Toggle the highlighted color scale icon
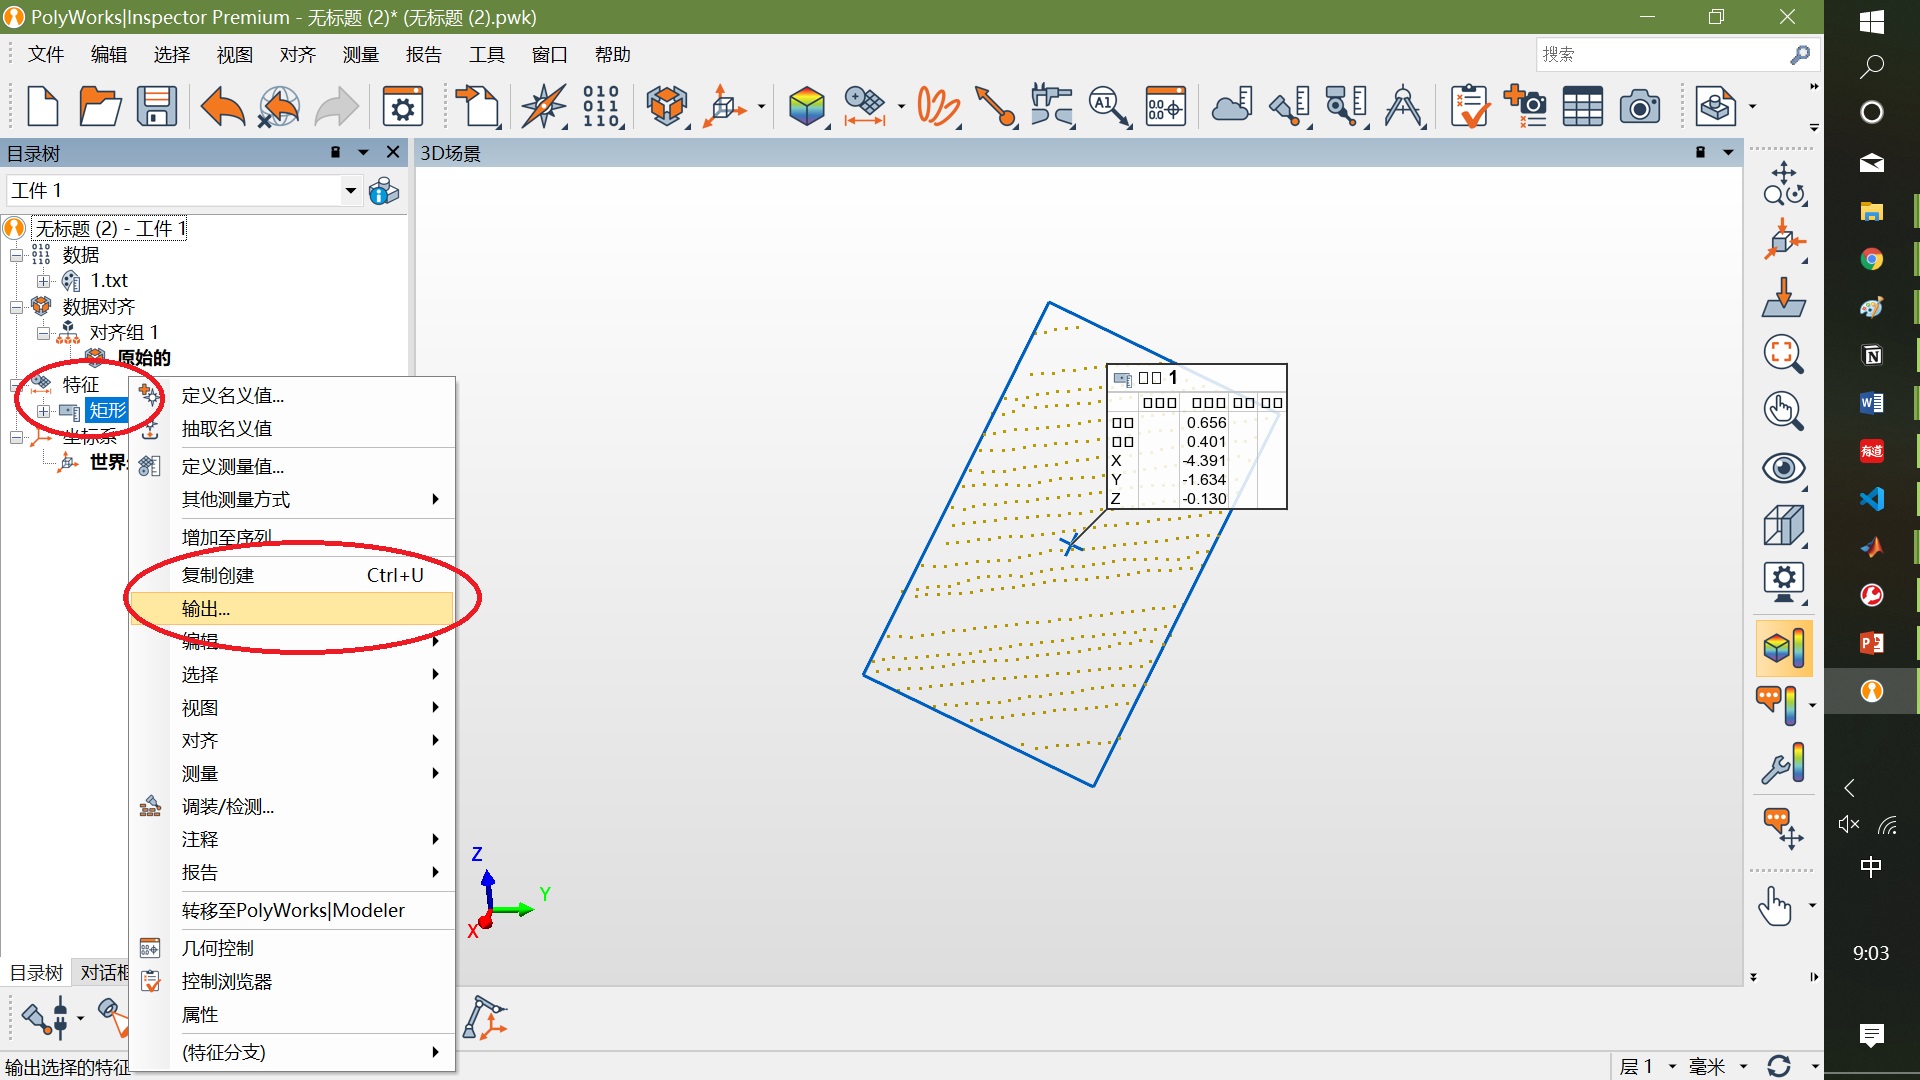Screen dimensions: 1920x1080 [x=1783, y=648]
